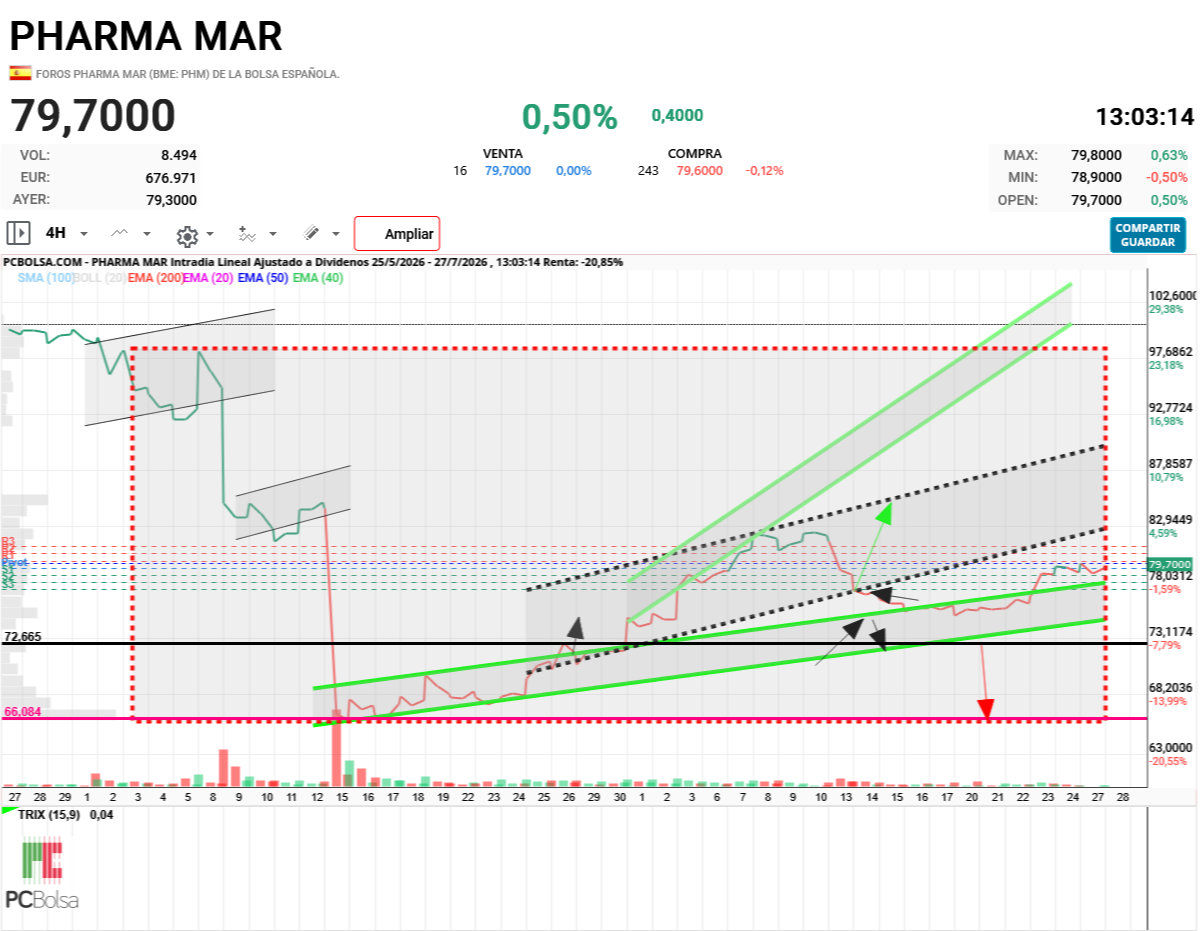
Task: Click the COMPRA price 79,6000
Action: (x=700, y=171)
